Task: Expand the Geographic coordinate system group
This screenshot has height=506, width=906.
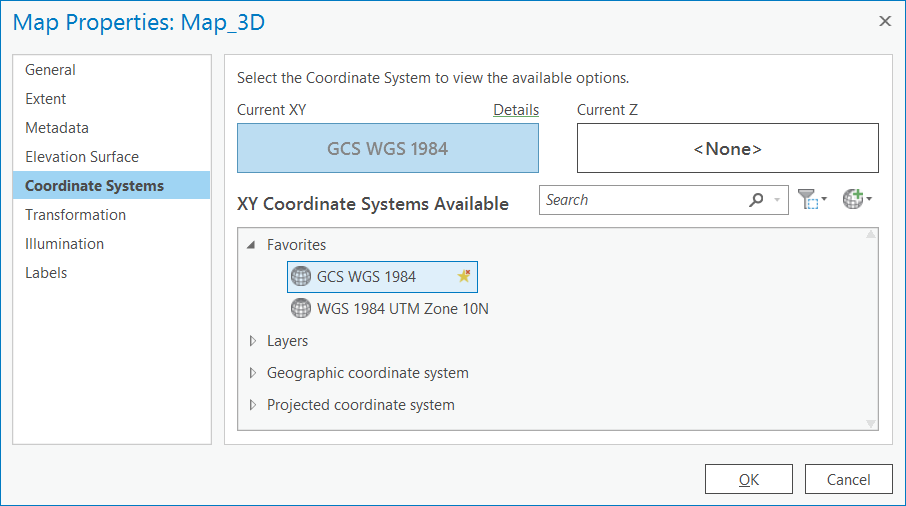Action: (253, 373)
